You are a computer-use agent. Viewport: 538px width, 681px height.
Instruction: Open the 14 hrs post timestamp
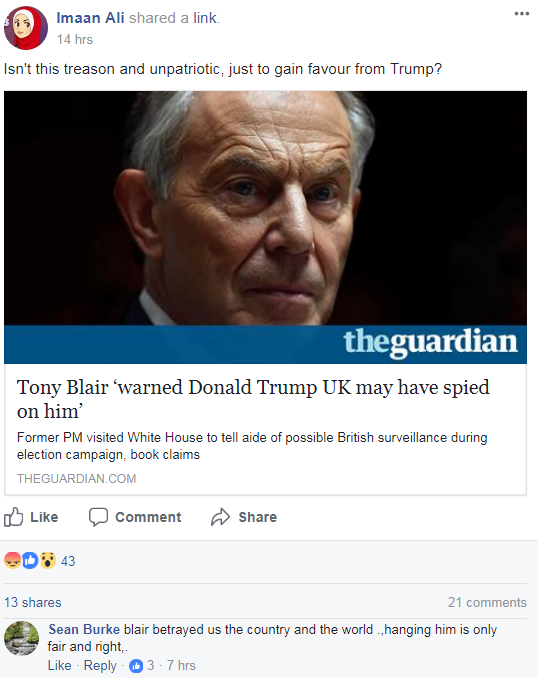[x=75, y=40]
